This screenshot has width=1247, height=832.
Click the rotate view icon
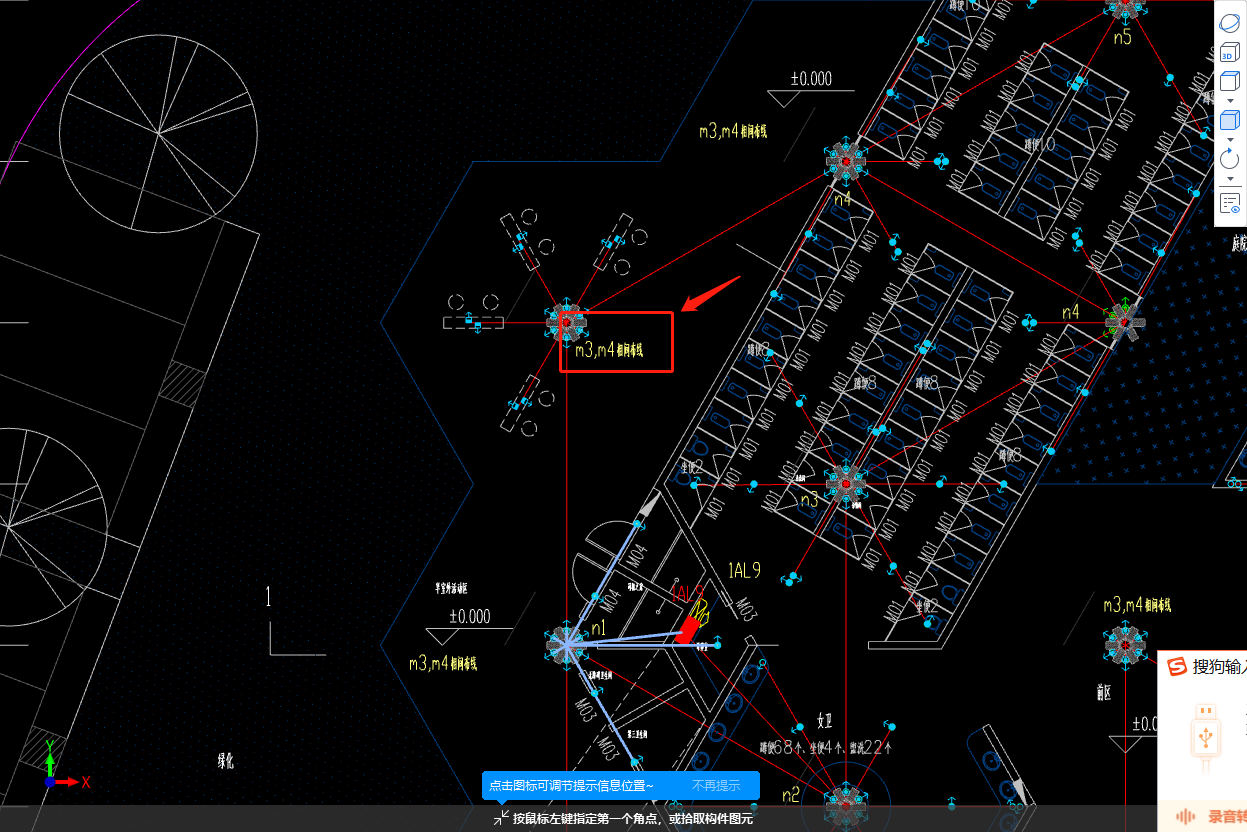point(1229,158)
